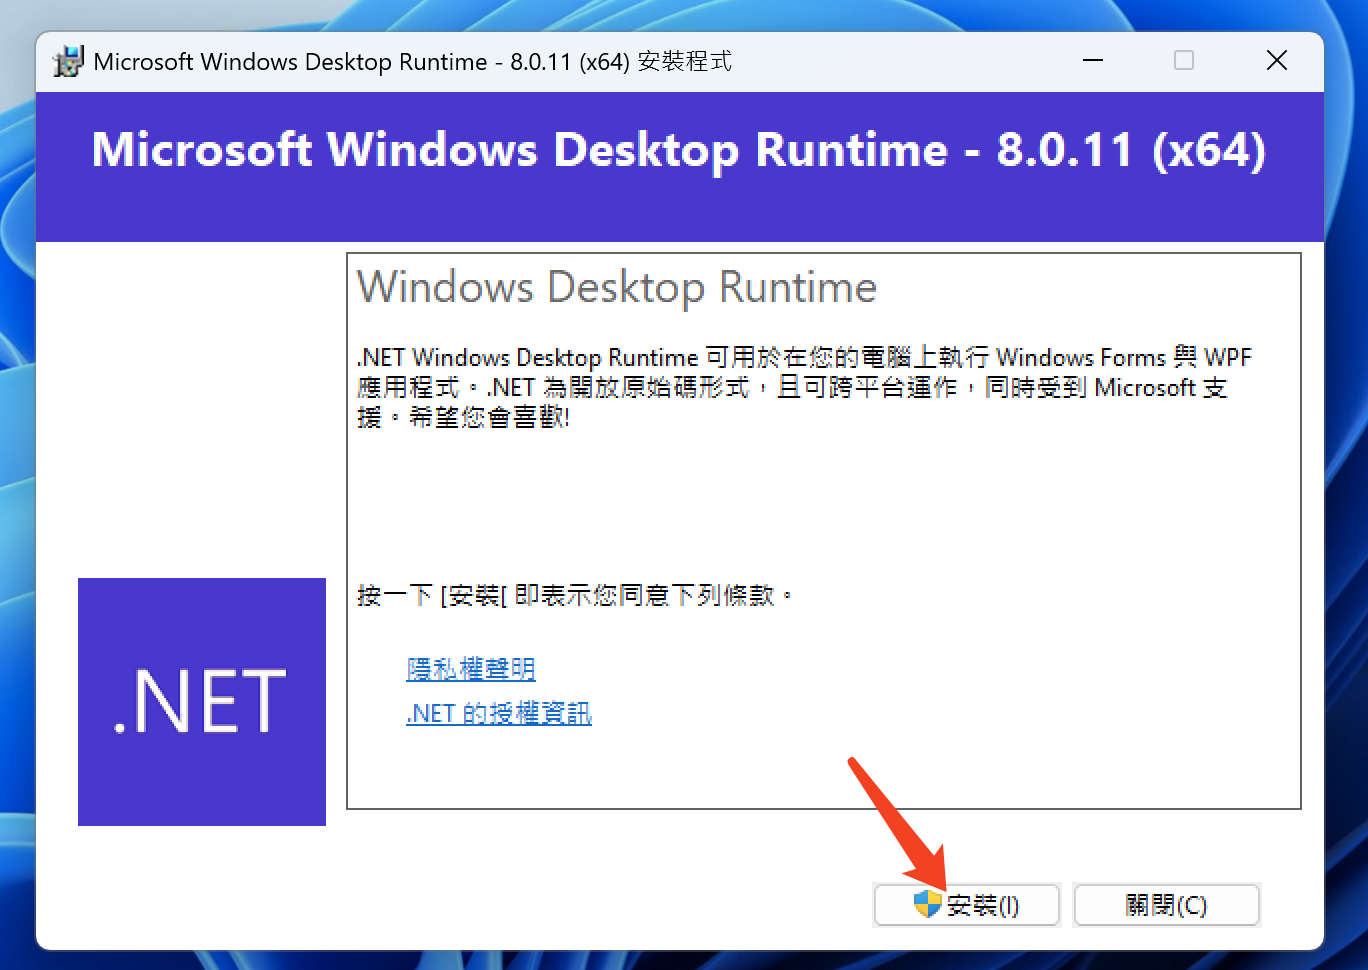Open the 隱私權聲明 privacy statement link
Screen dimensions: 1368x970
coord(471,669)
